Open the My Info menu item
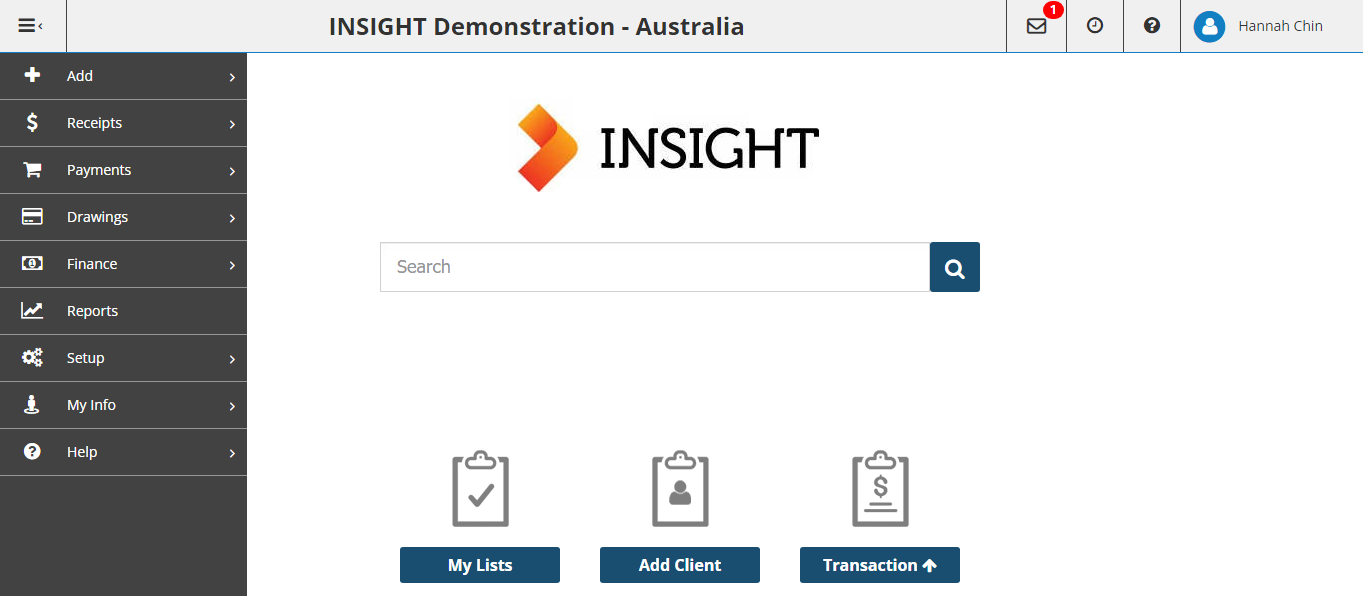The height and width of the screenshot is (596, 1363). point(123,405)
